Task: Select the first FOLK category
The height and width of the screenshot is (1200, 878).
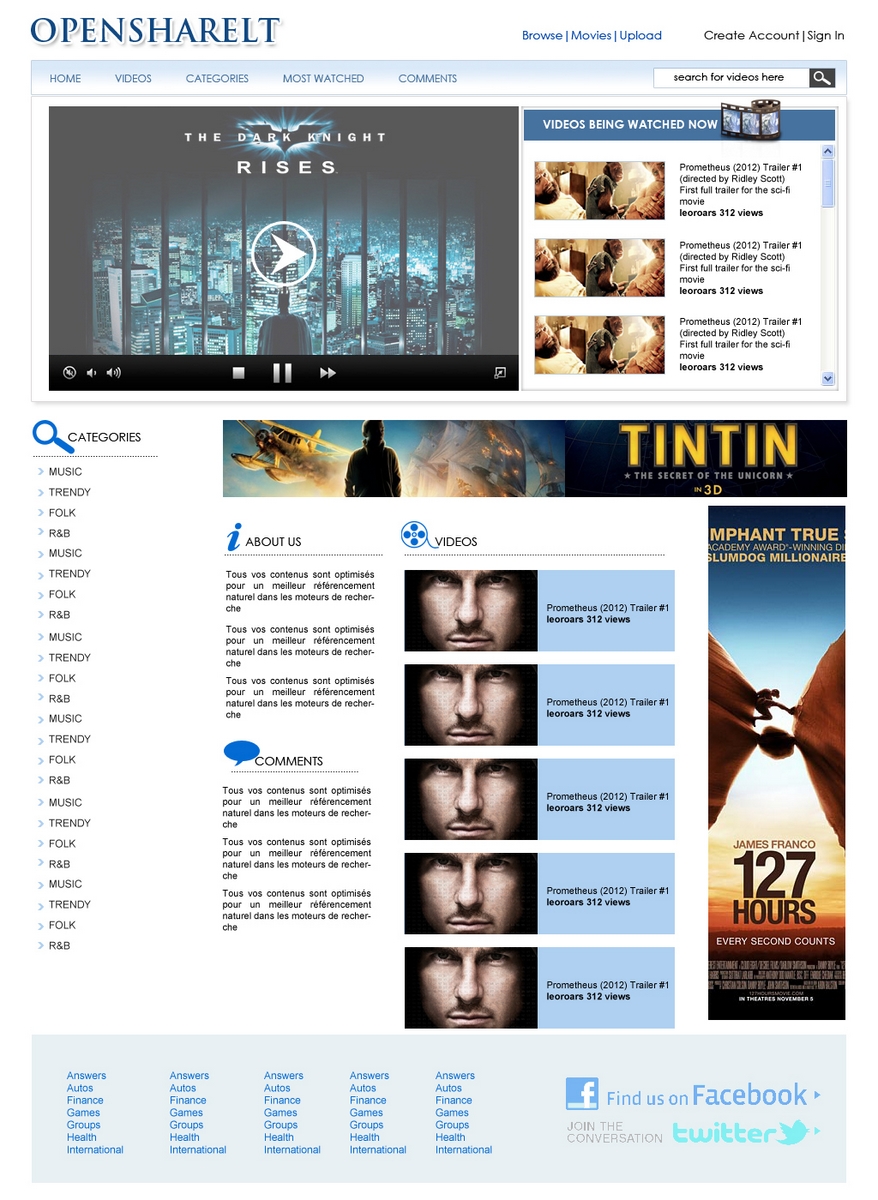Action: [x=62, y=513]
